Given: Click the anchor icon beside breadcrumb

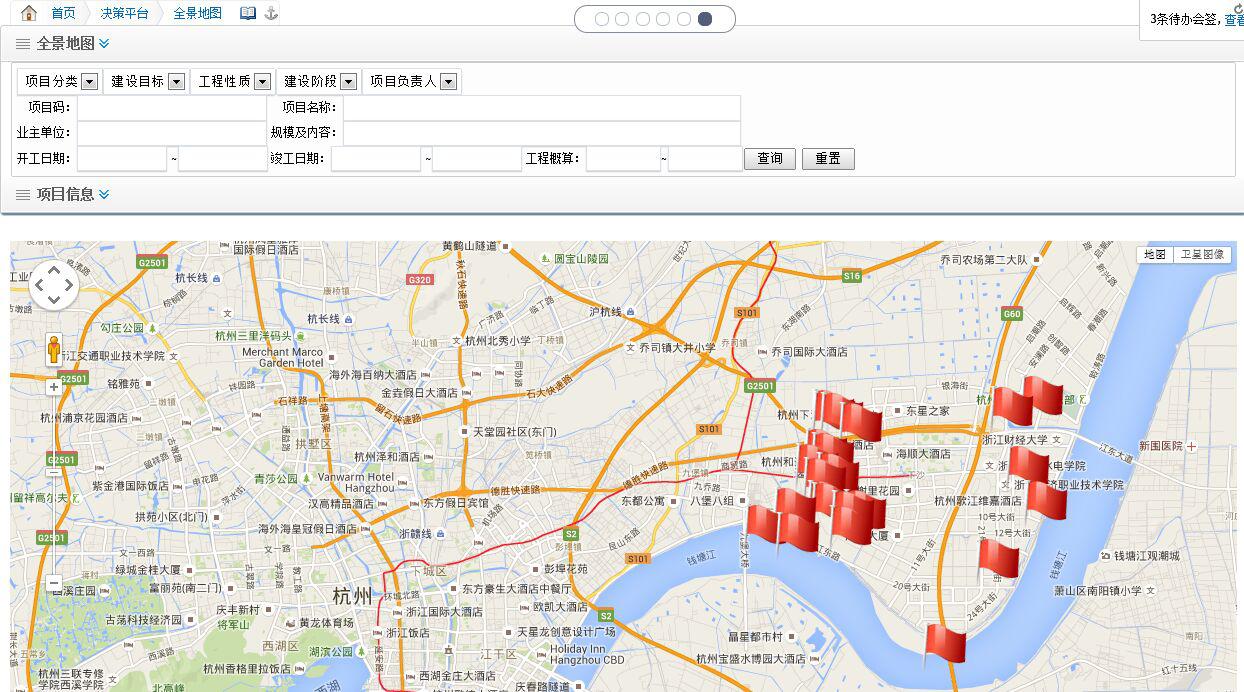Looking at the screenshot, I should pyautogui.click(x=270, y=13).
